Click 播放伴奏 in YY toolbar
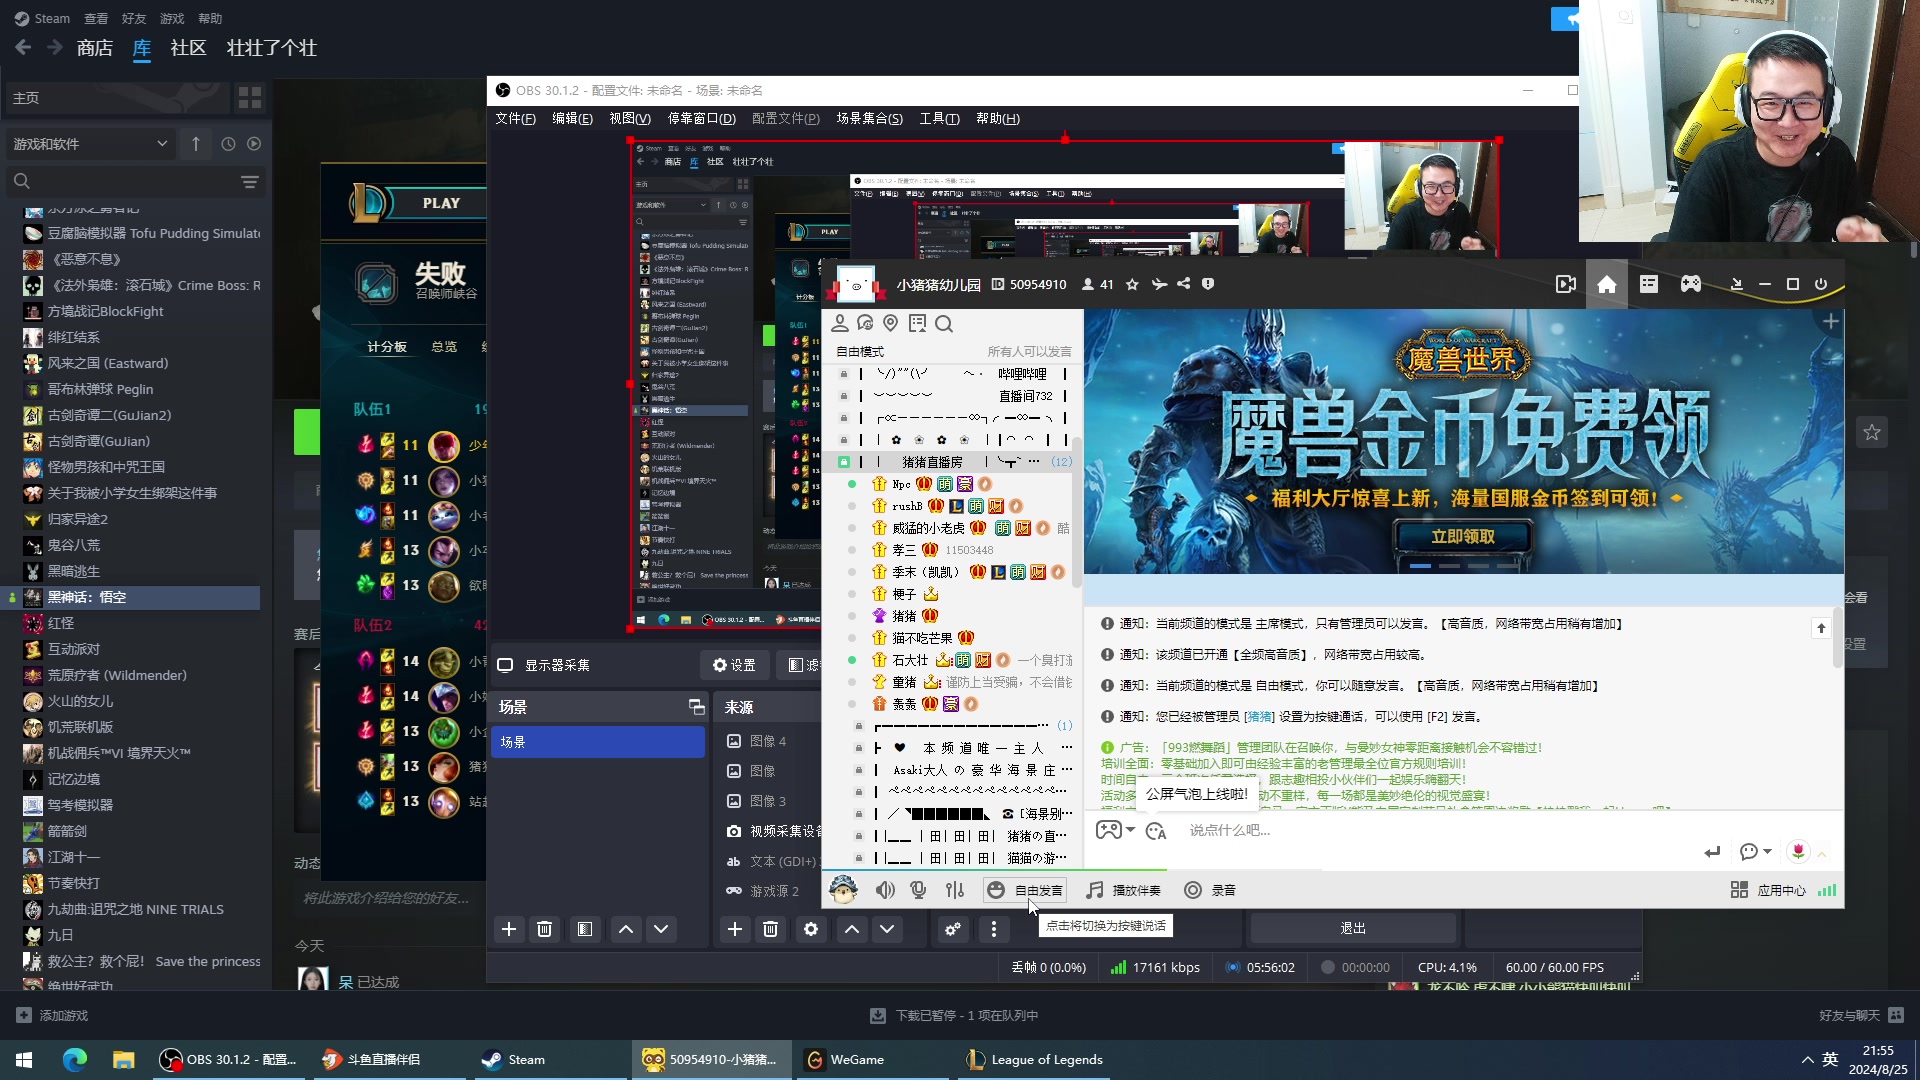Image resolution: width=1920 pixels, height=1080 pixels. pyautogui.click(x=1123, y=890)
